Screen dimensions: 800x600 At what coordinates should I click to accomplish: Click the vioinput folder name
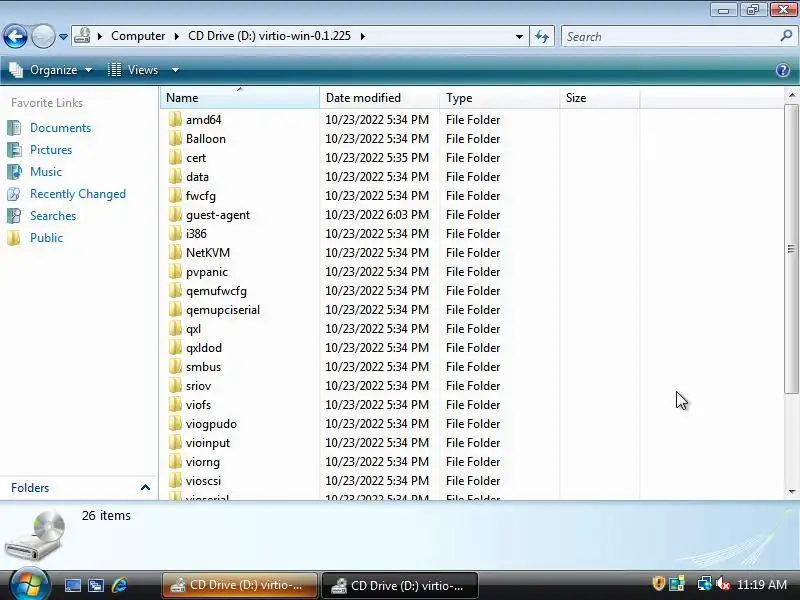coord(208,443)
